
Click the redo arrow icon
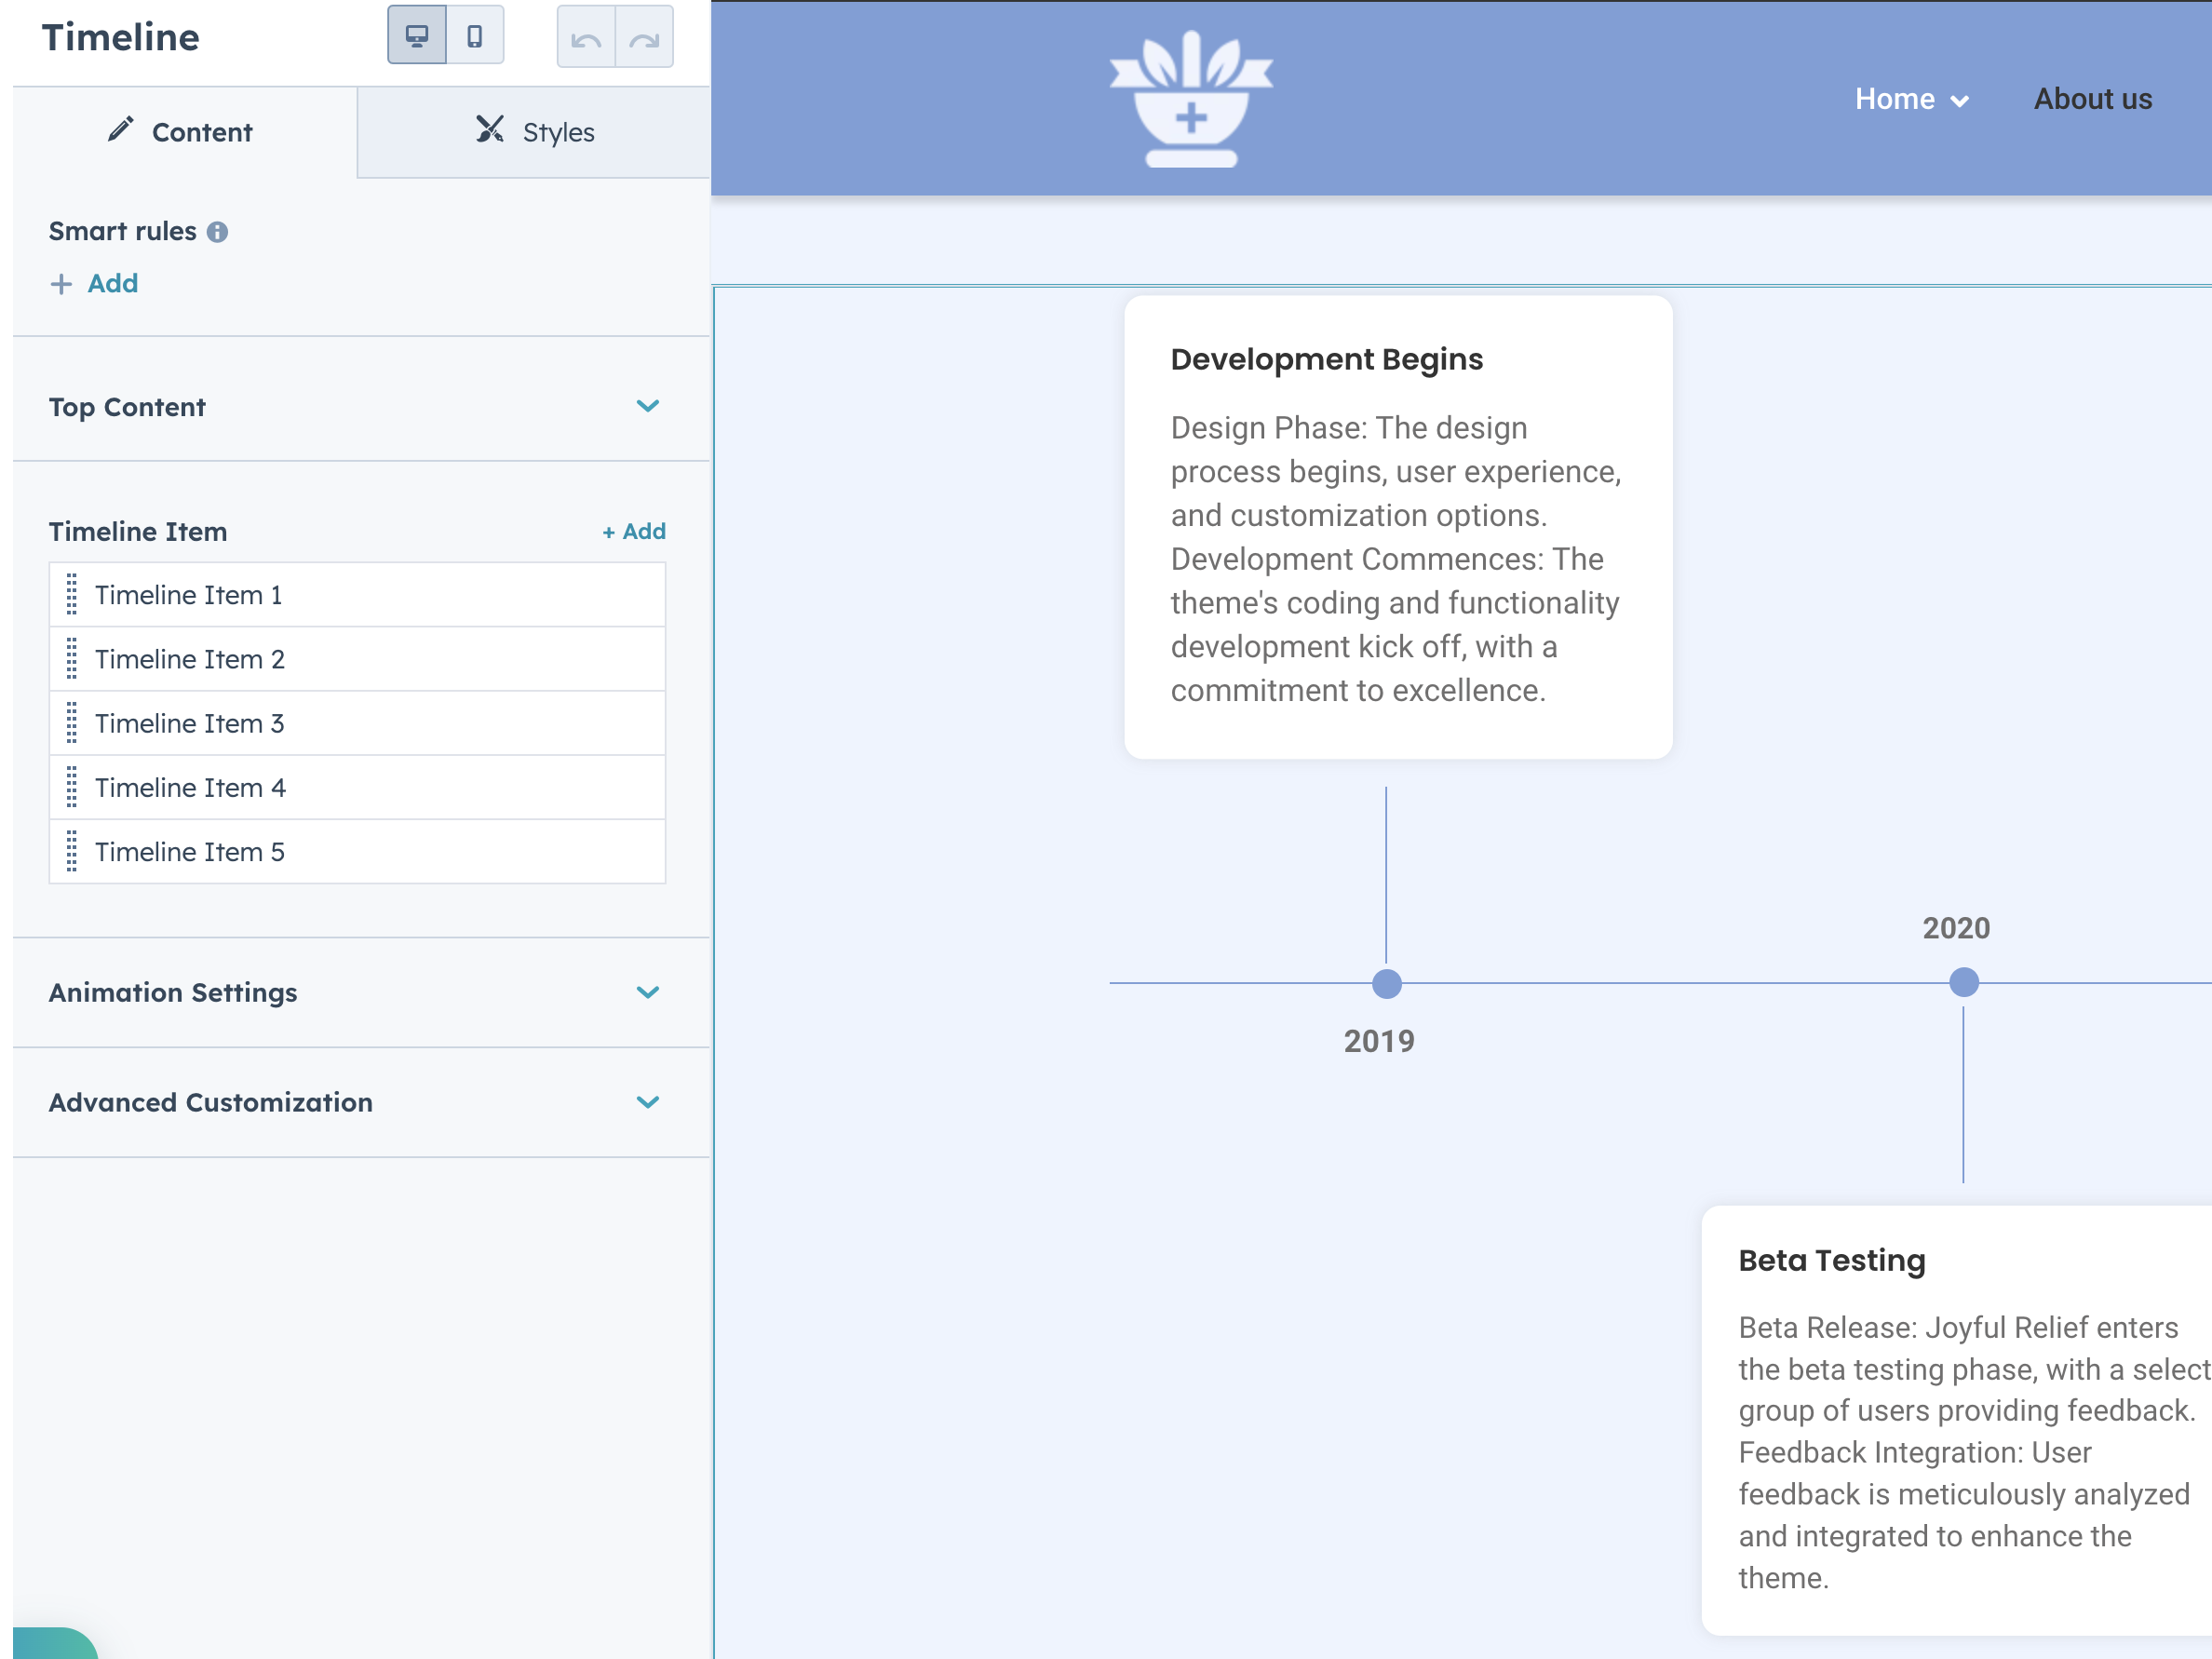point(644,38)
